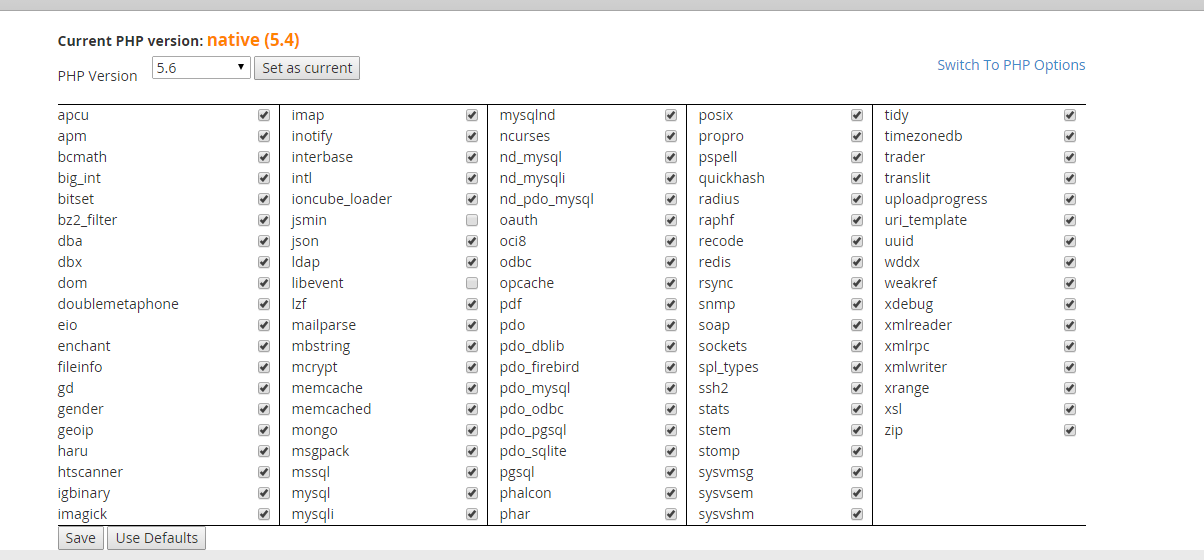1204x560 pixels.
Task: Uncheck the ioncube_loader checkbox
Action: point(472,199)
